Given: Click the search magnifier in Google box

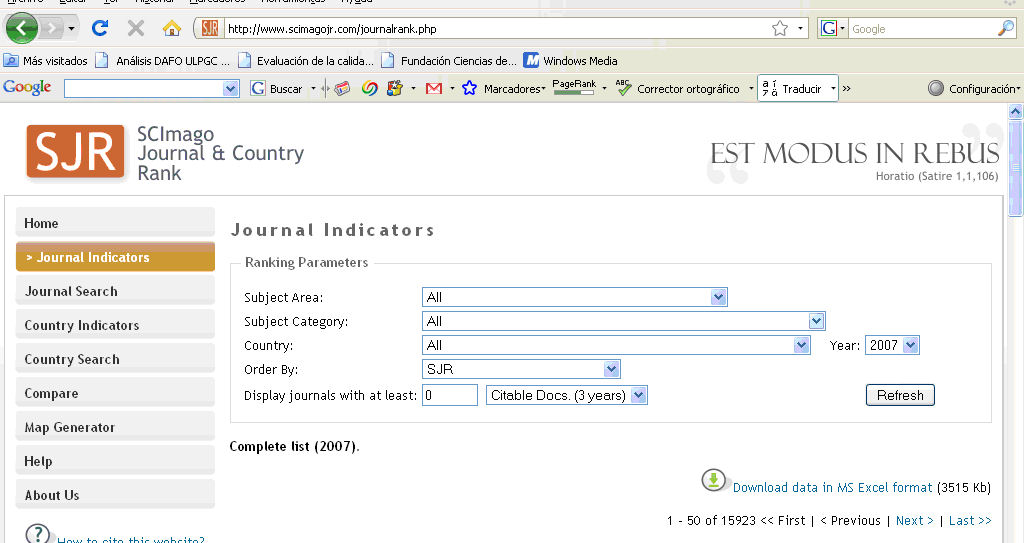Looking at the screenshot, I should pyautogui.click(x=1006, y=28).
